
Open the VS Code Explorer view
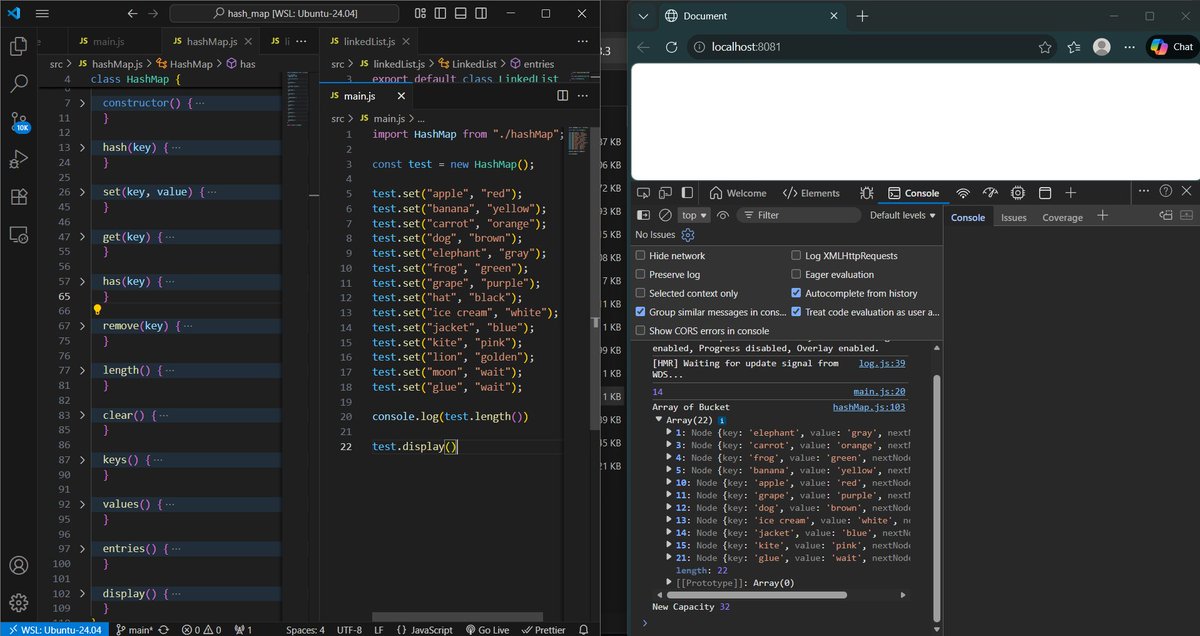[18, 46]
